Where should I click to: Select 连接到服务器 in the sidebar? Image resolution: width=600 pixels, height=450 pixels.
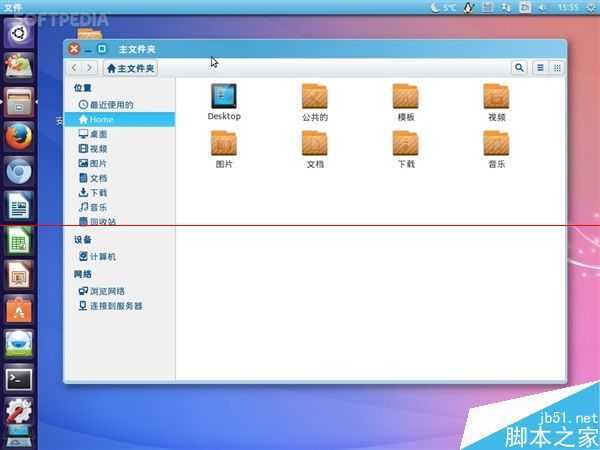pos(119,306)
